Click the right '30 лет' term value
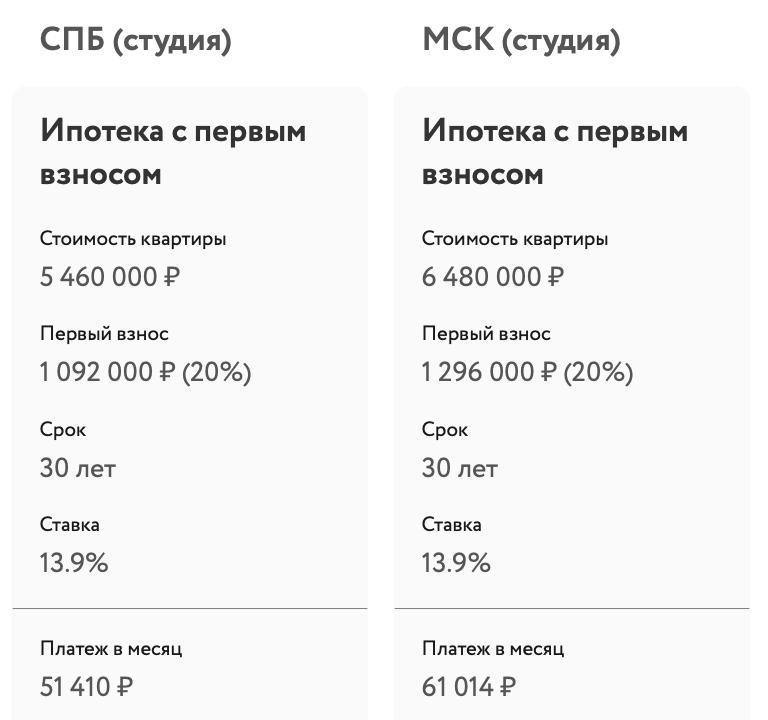 [460, 468]
